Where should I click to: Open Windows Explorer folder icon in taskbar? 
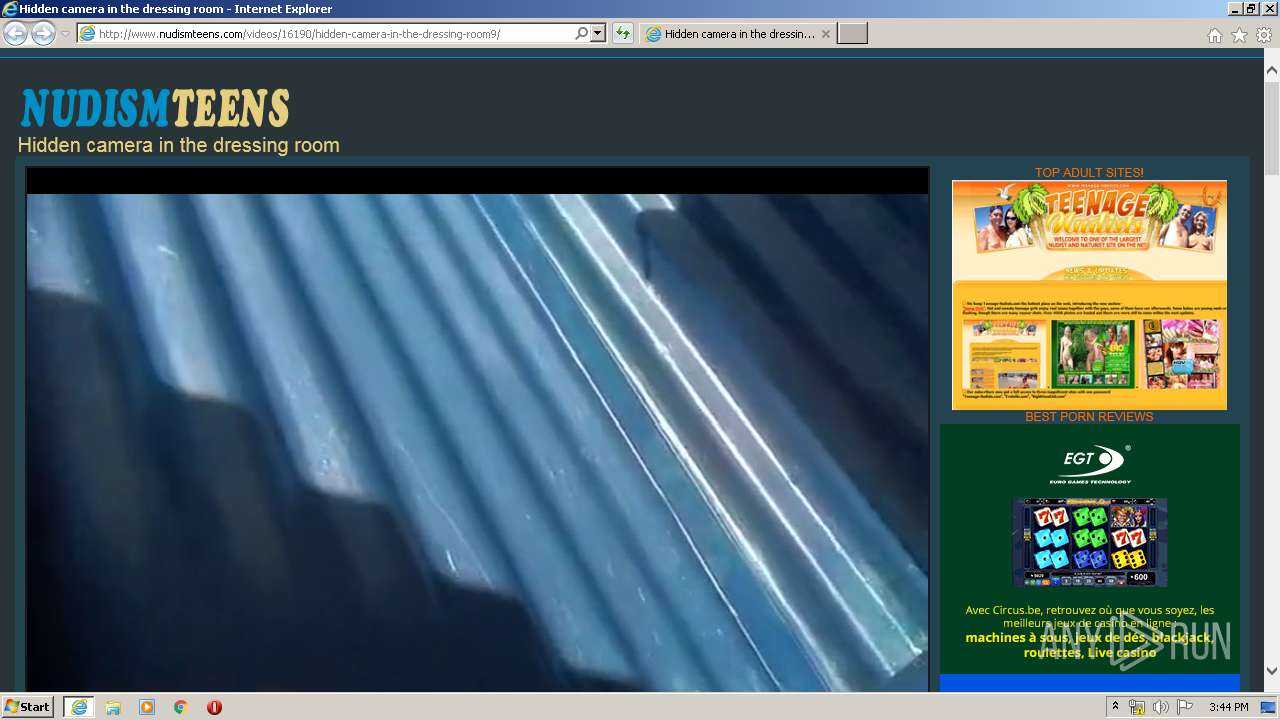pyautogui.click(x=113, y=707)
